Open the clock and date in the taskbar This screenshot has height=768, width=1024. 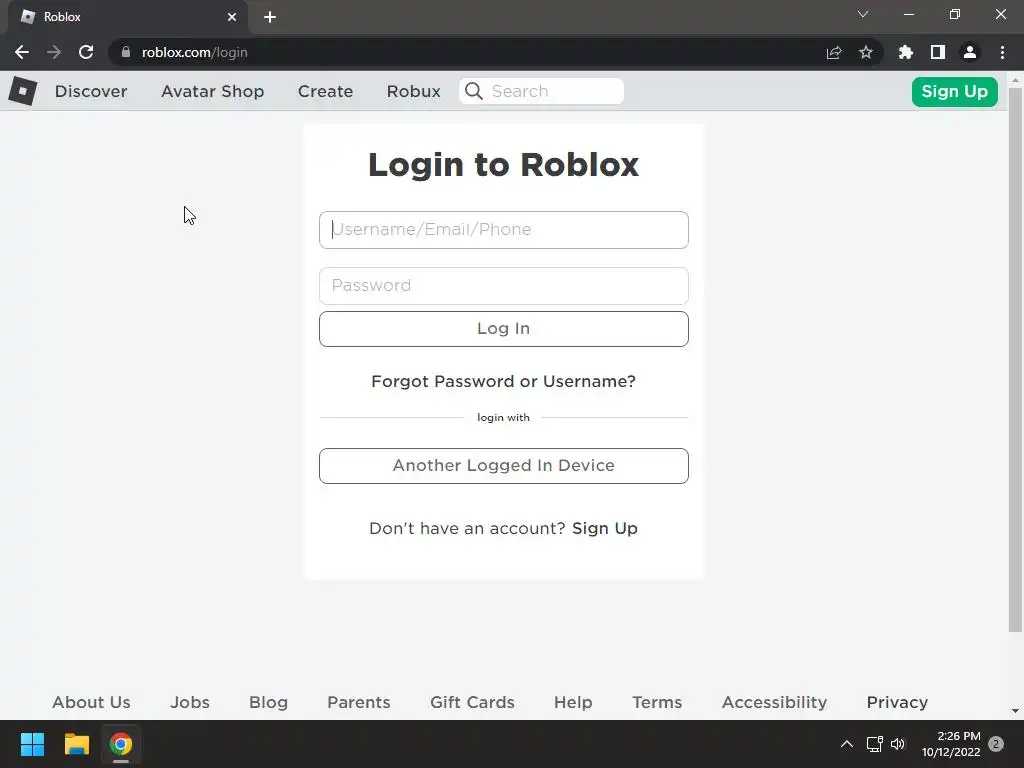point(951,744)
